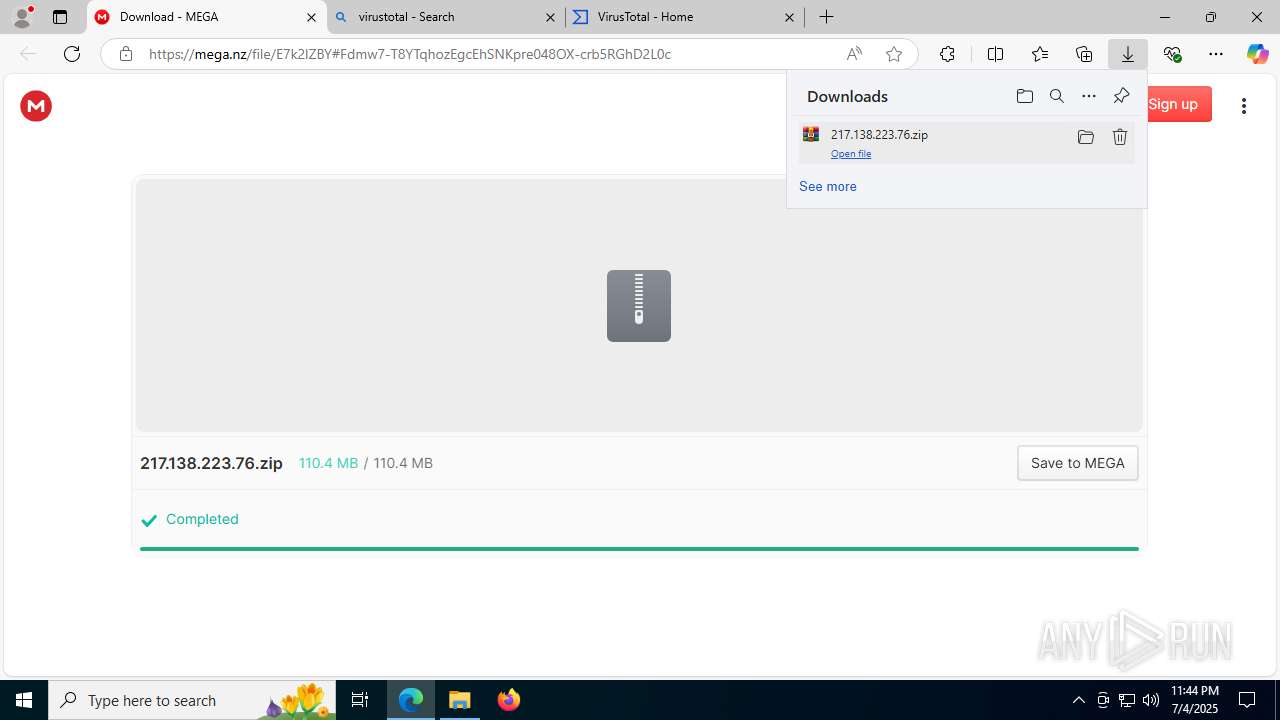Show 217.138.223.76.zip in folder
Viewport: 1280px width, 720px height.
click(x=1085, y=137)
